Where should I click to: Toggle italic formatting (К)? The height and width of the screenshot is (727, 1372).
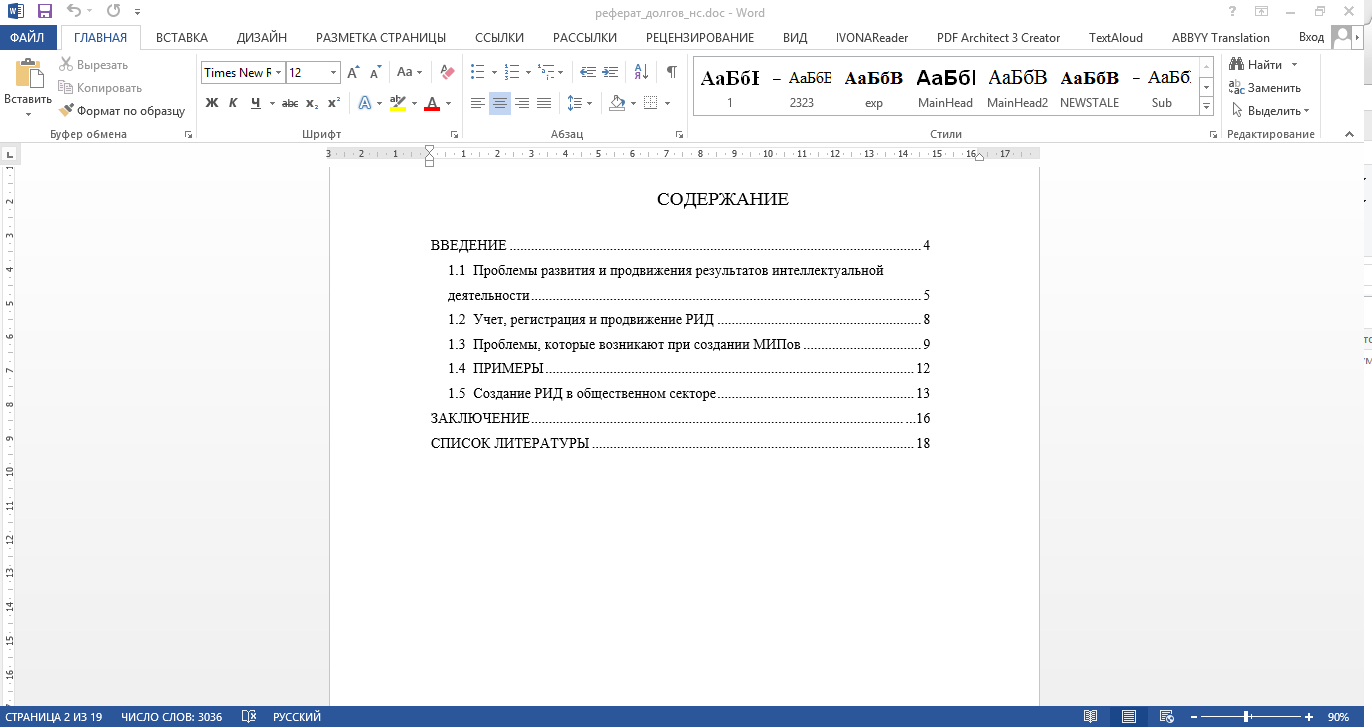pos(233,103)
